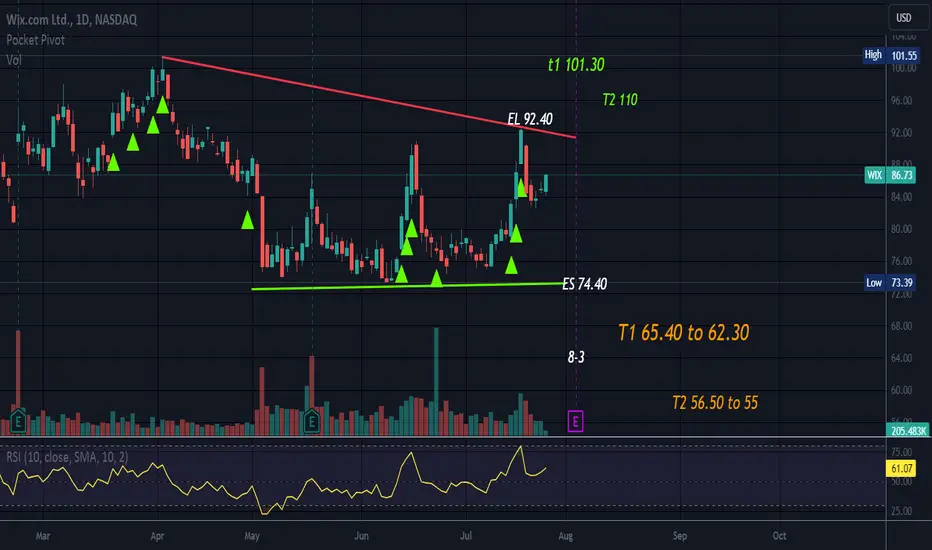Click the Apr label on time axis
Viewport: 932px width, 550px height.
pyautogui.click(x=157, y=536)
